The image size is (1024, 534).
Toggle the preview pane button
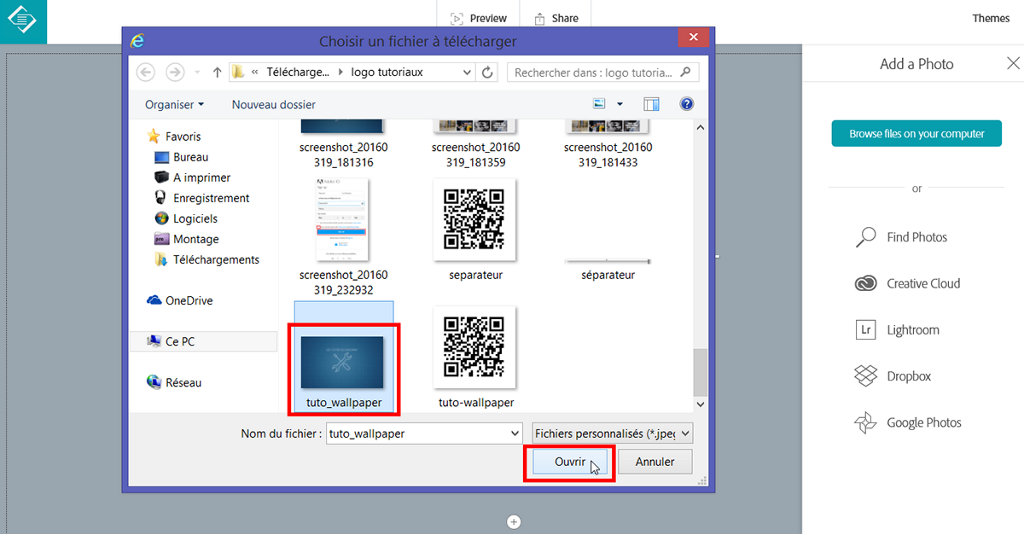(x=652, y=104)
